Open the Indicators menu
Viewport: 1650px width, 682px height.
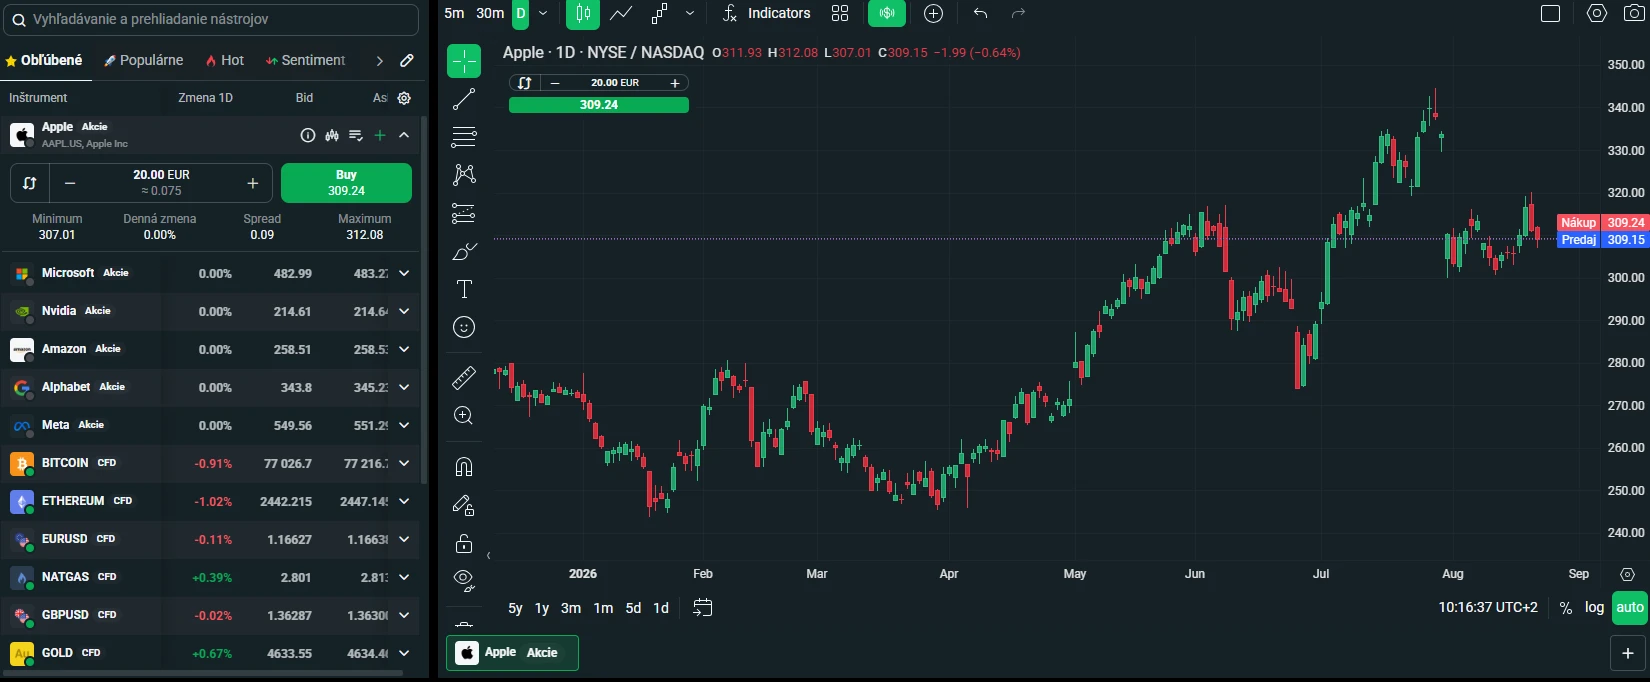tap(766, 13)
